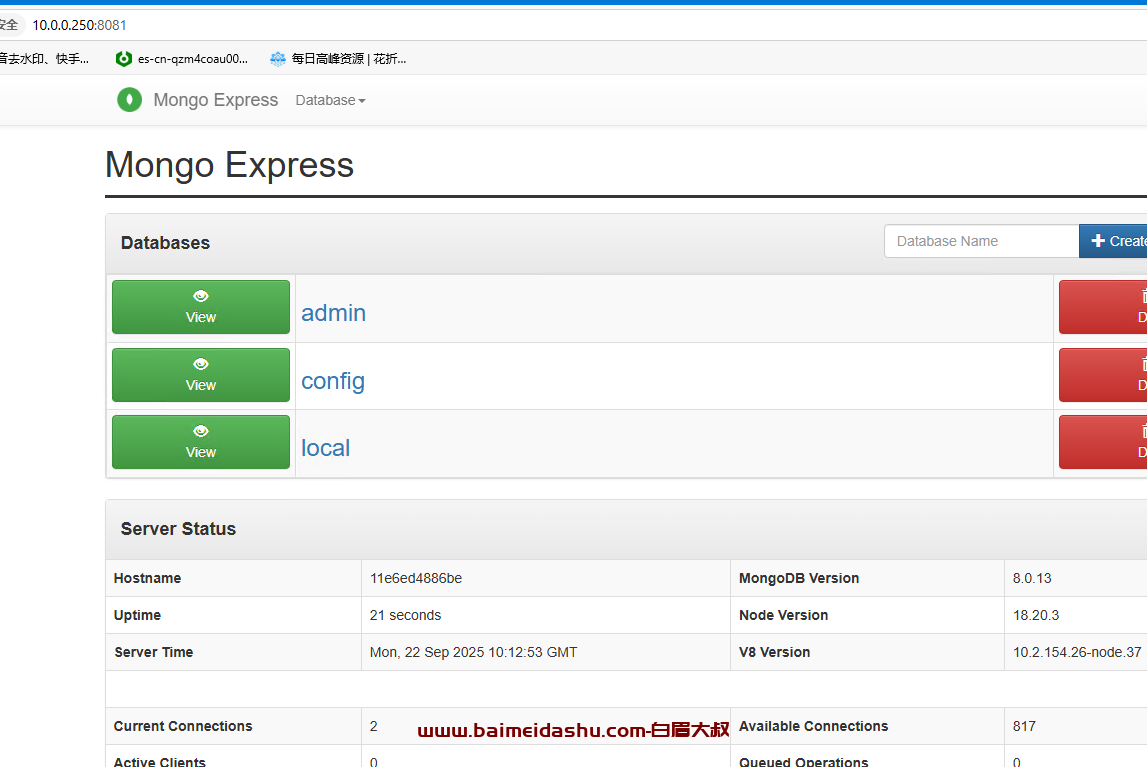The height and width of the screenshot is (767, 1147).
Task: Delete the local database
Action: [1103, 442]
